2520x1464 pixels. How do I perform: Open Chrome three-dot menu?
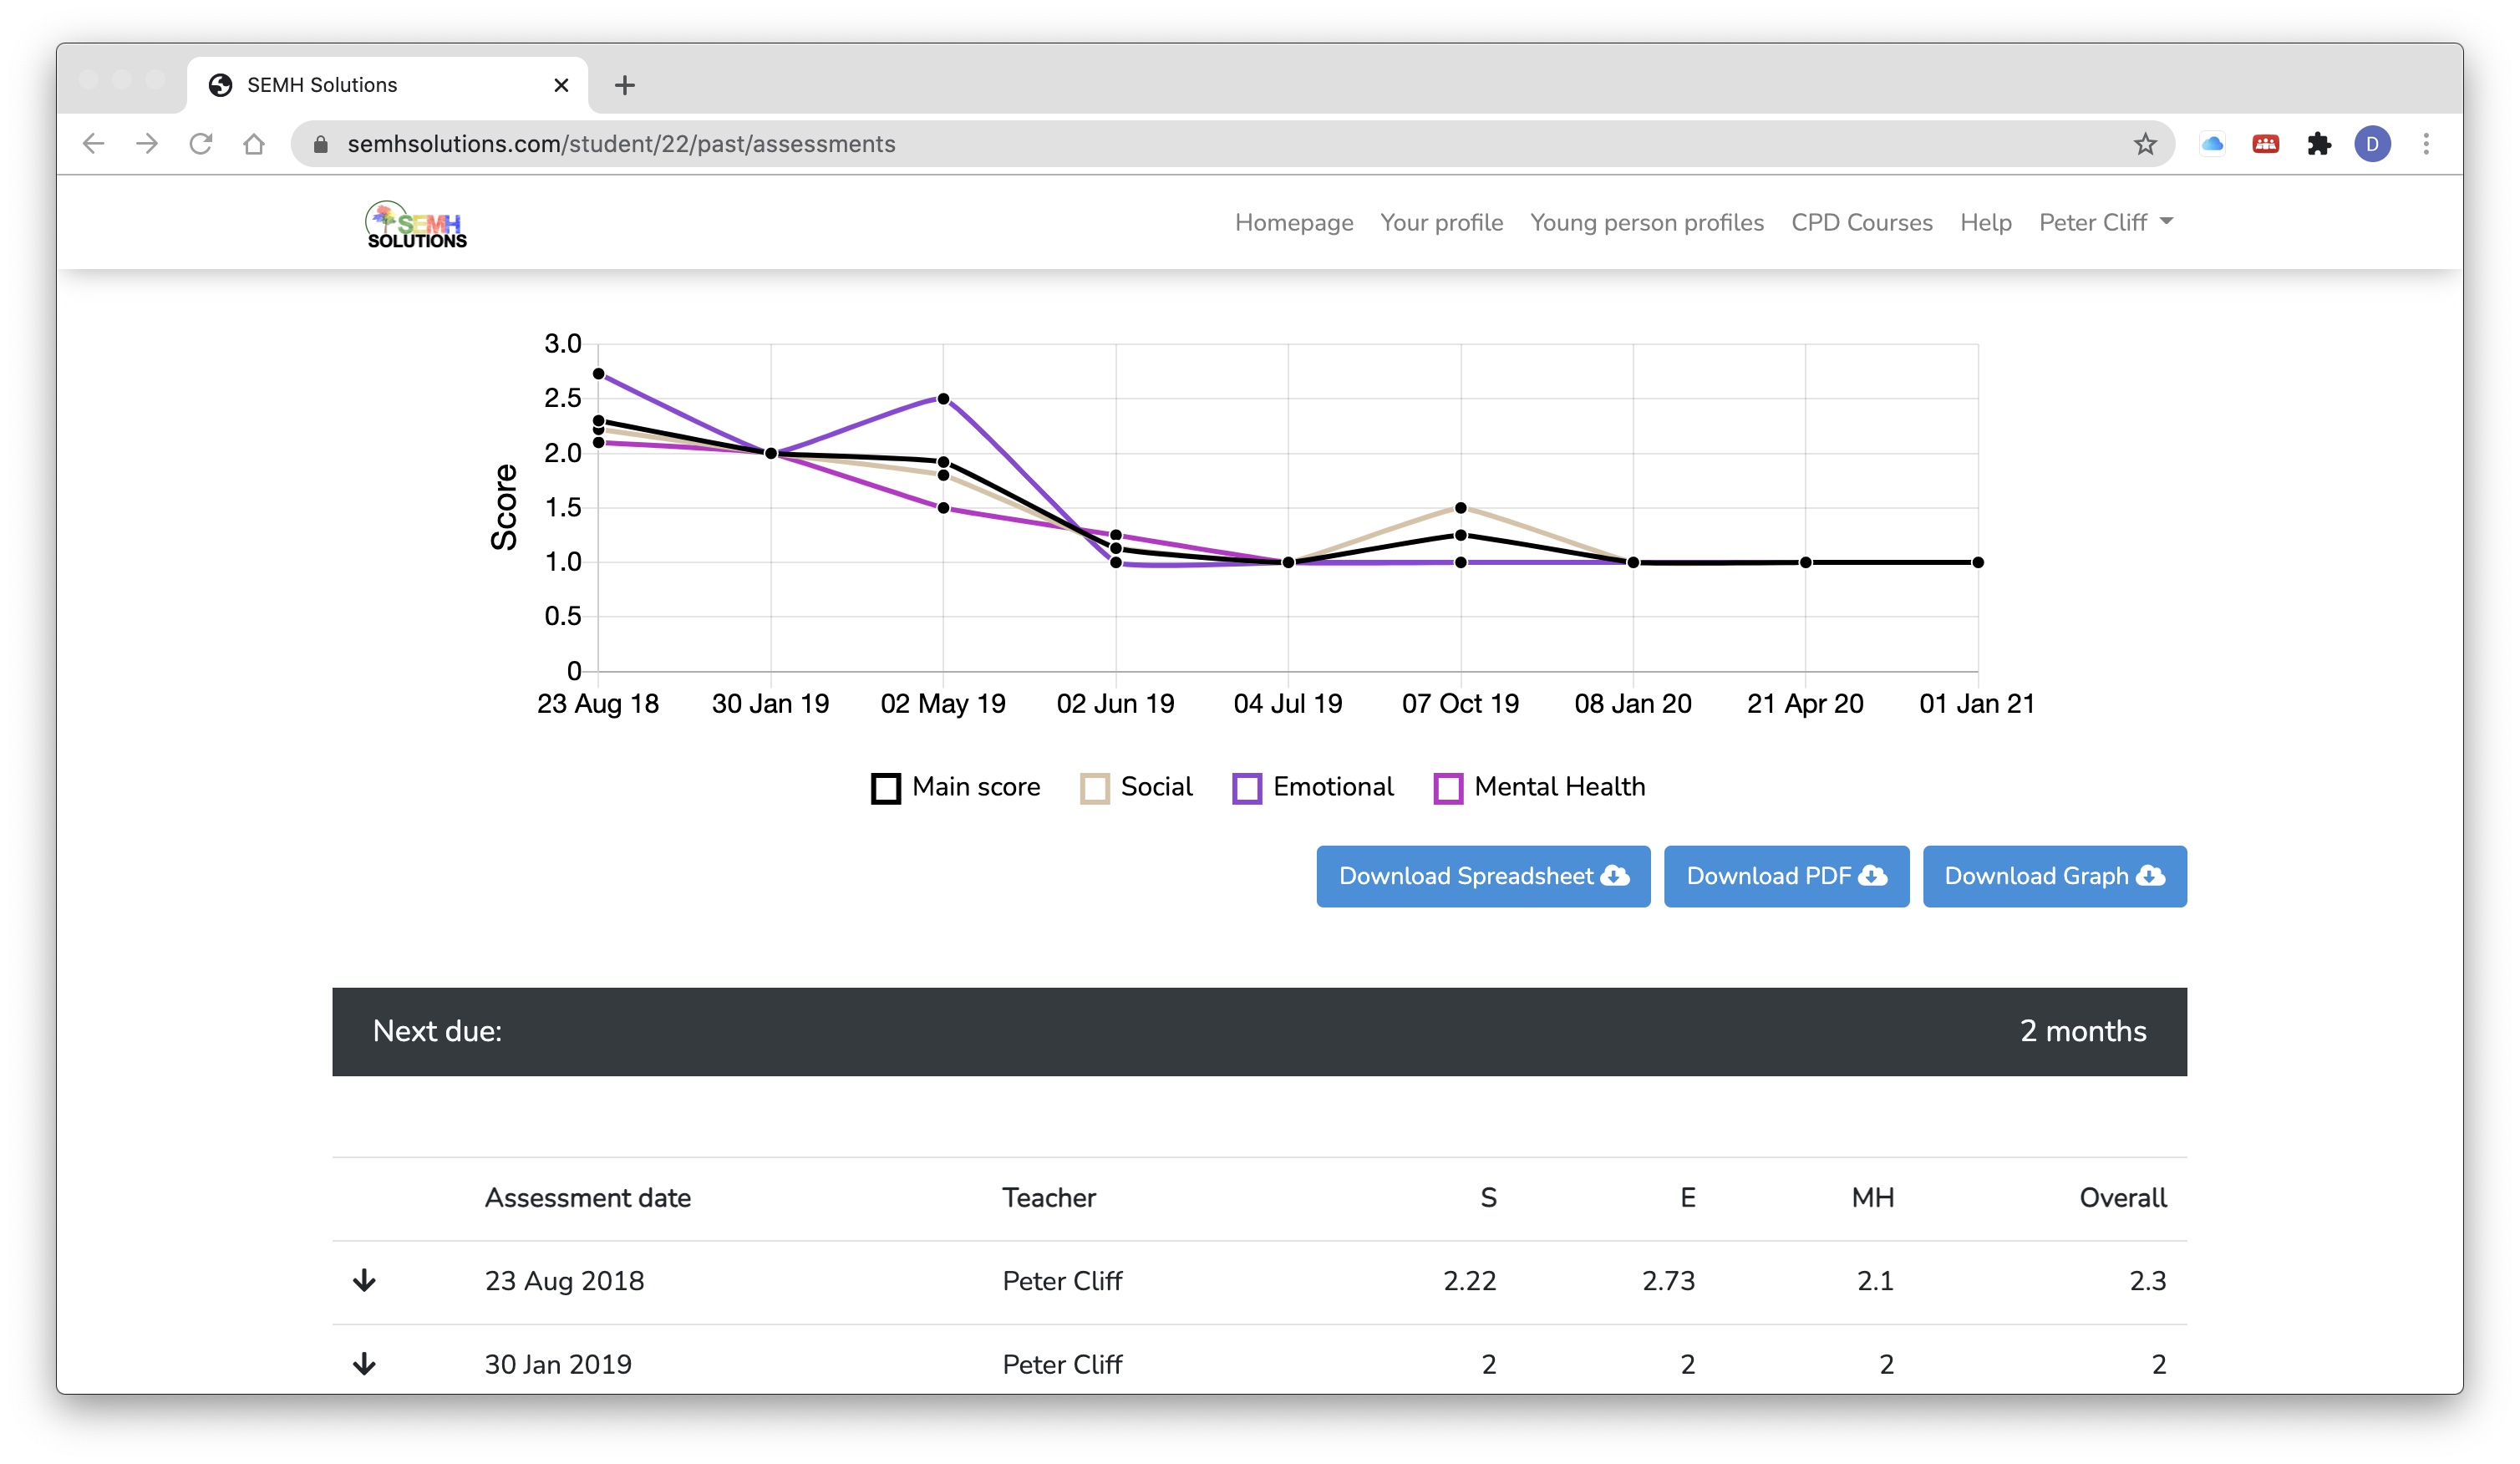[2426, 144]
